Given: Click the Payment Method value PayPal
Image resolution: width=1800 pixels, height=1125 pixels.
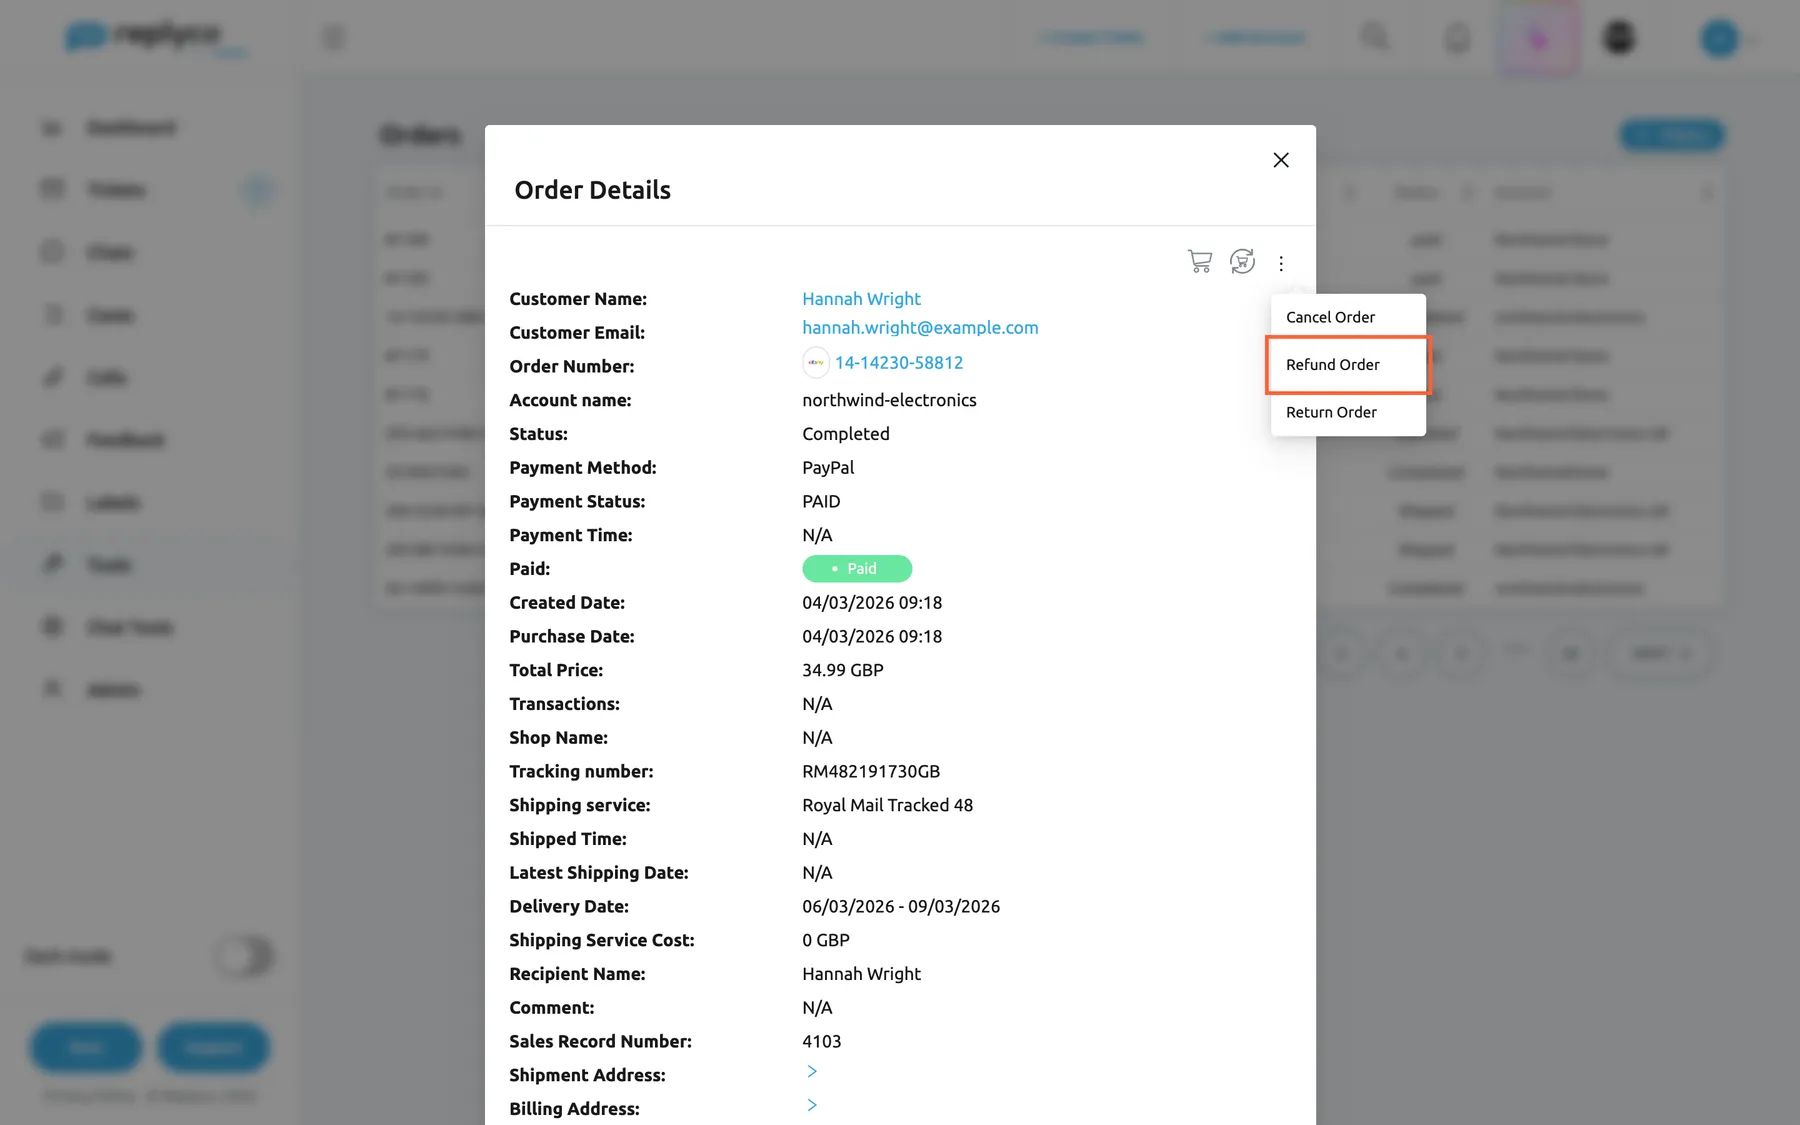Looking at the screenshot, I should [x=828, y=468].
